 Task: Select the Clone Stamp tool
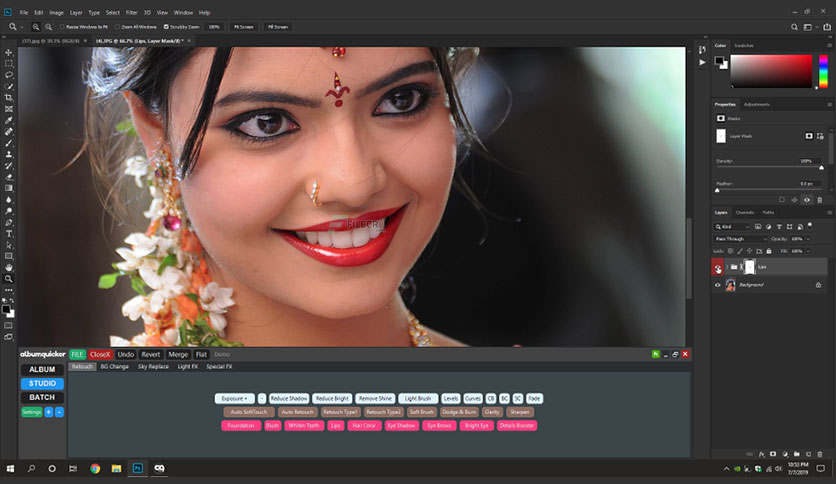coord(9,154)
